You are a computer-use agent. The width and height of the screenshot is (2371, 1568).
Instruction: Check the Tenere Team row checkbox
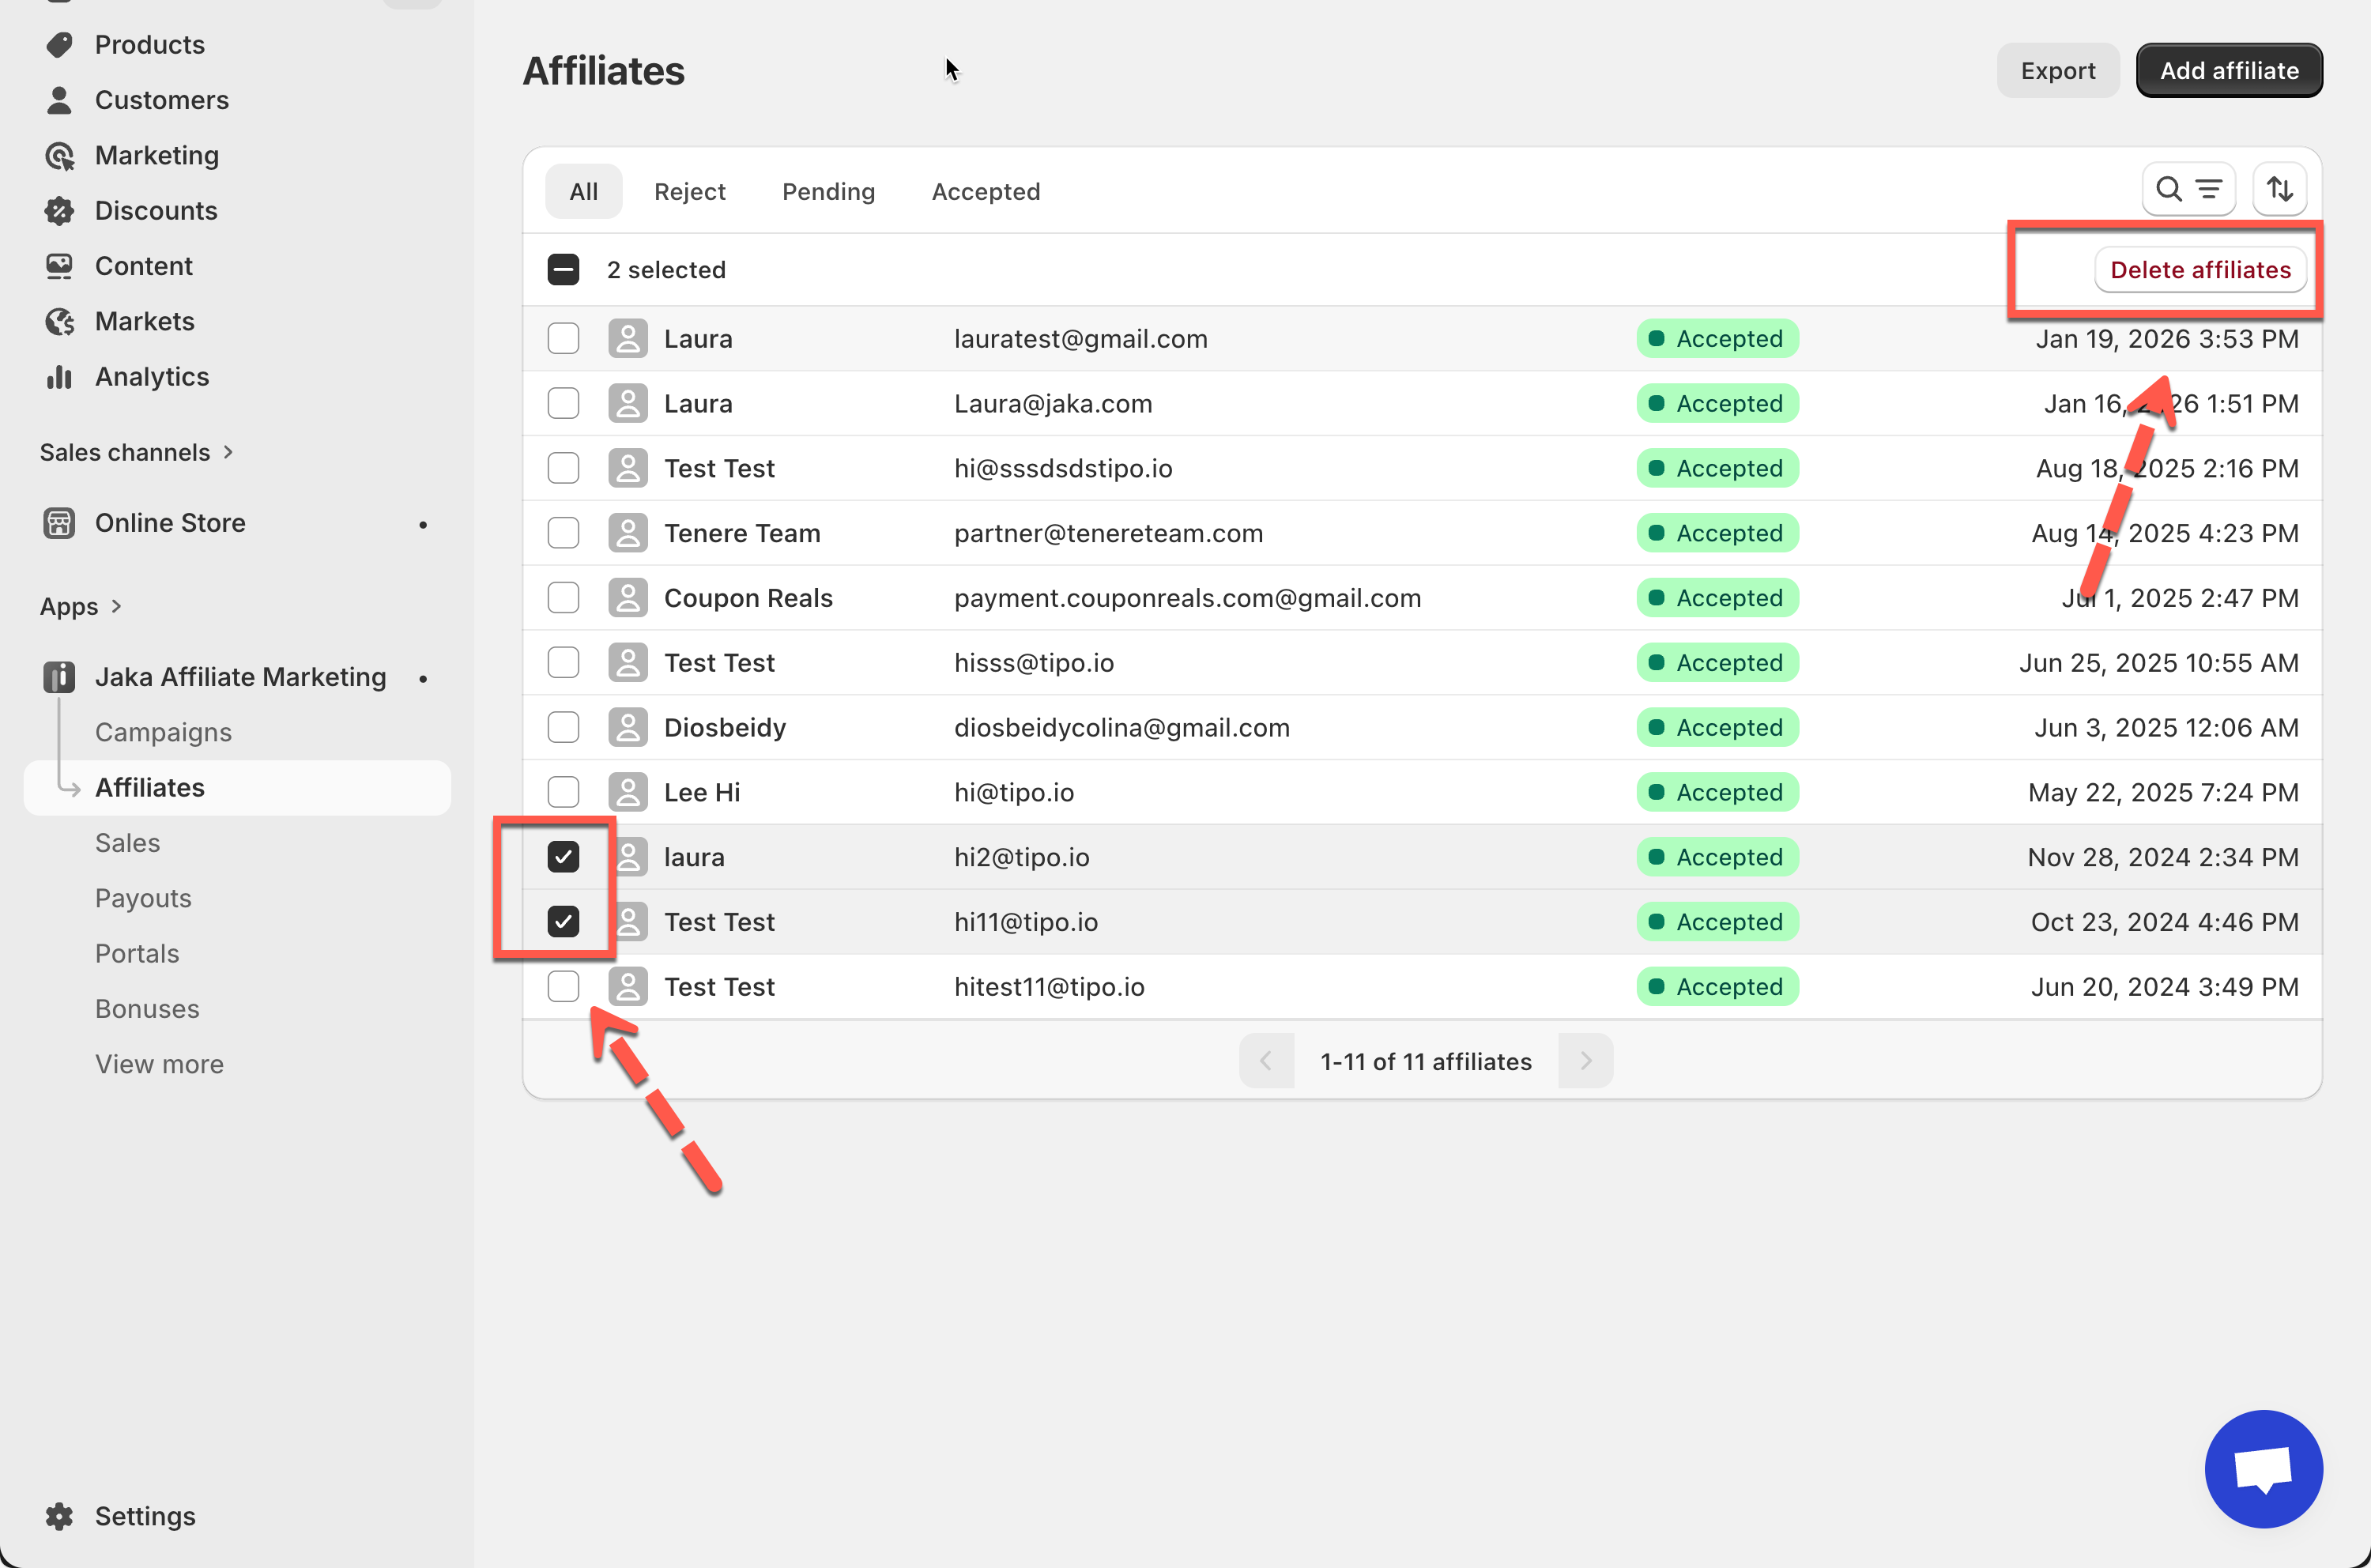tap(563, 533)
